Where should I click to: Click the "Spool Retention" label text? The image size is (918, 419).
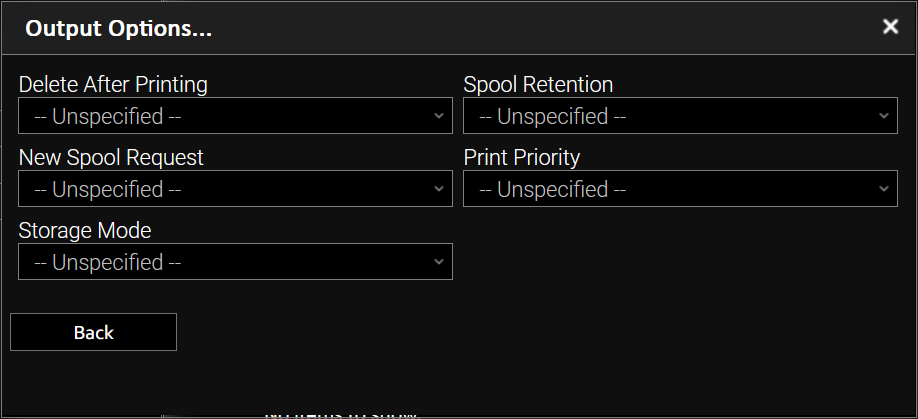[x=538, y=84]
